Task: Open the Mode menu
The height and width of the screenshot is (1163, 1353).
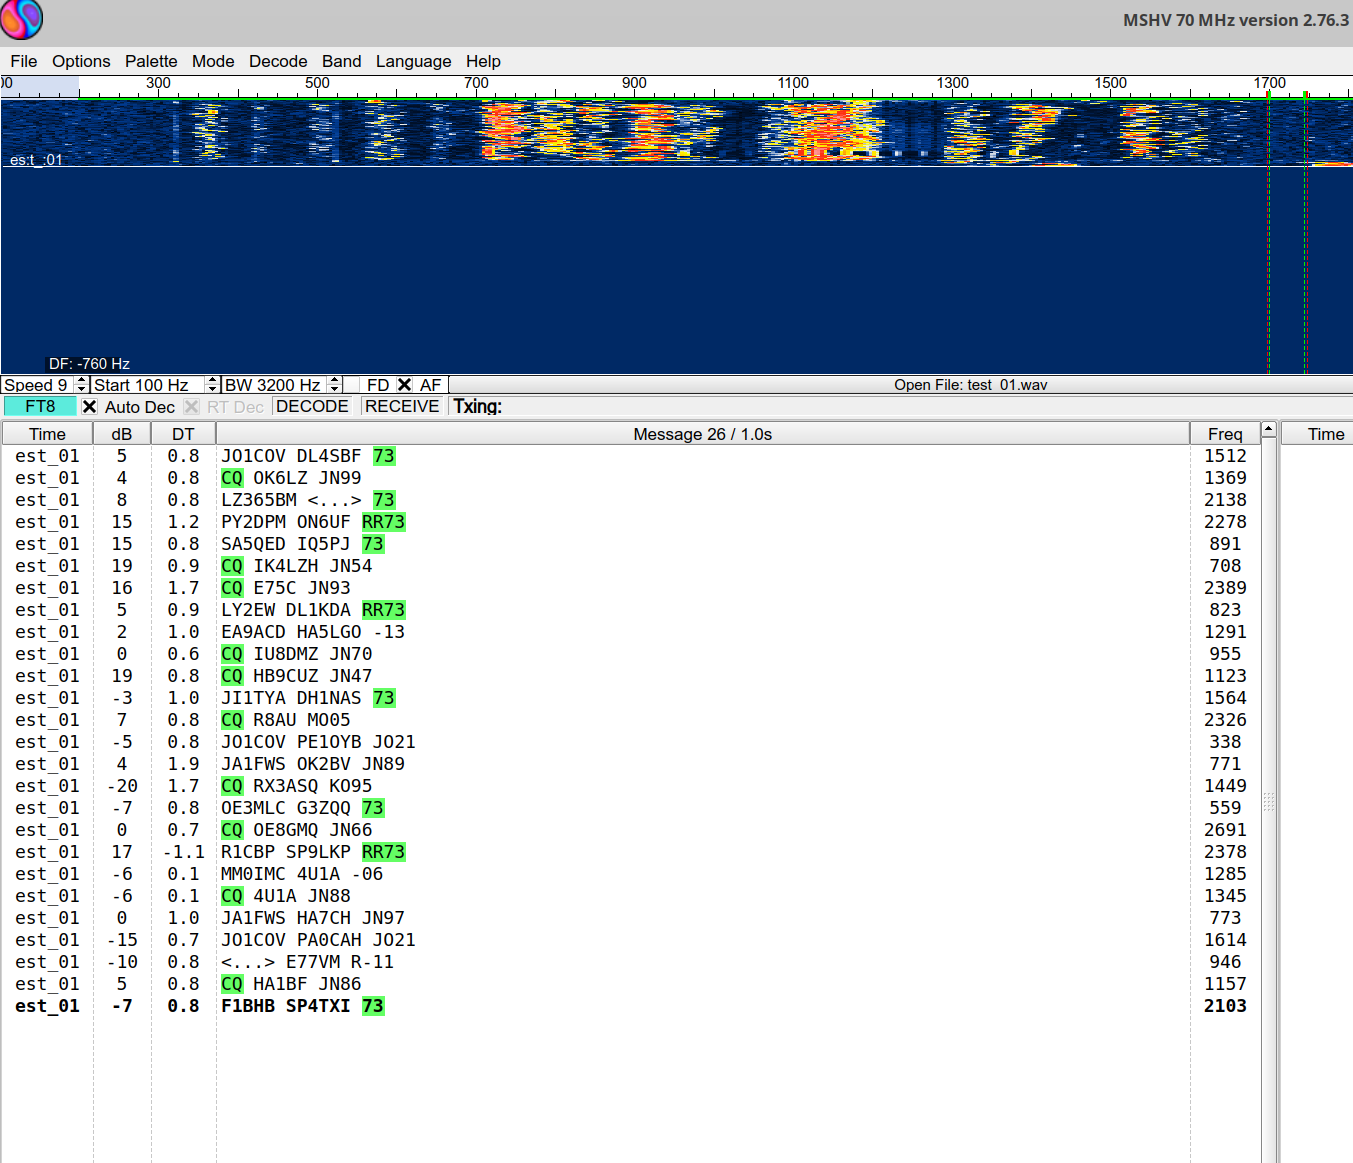Action: pos(213,61)
